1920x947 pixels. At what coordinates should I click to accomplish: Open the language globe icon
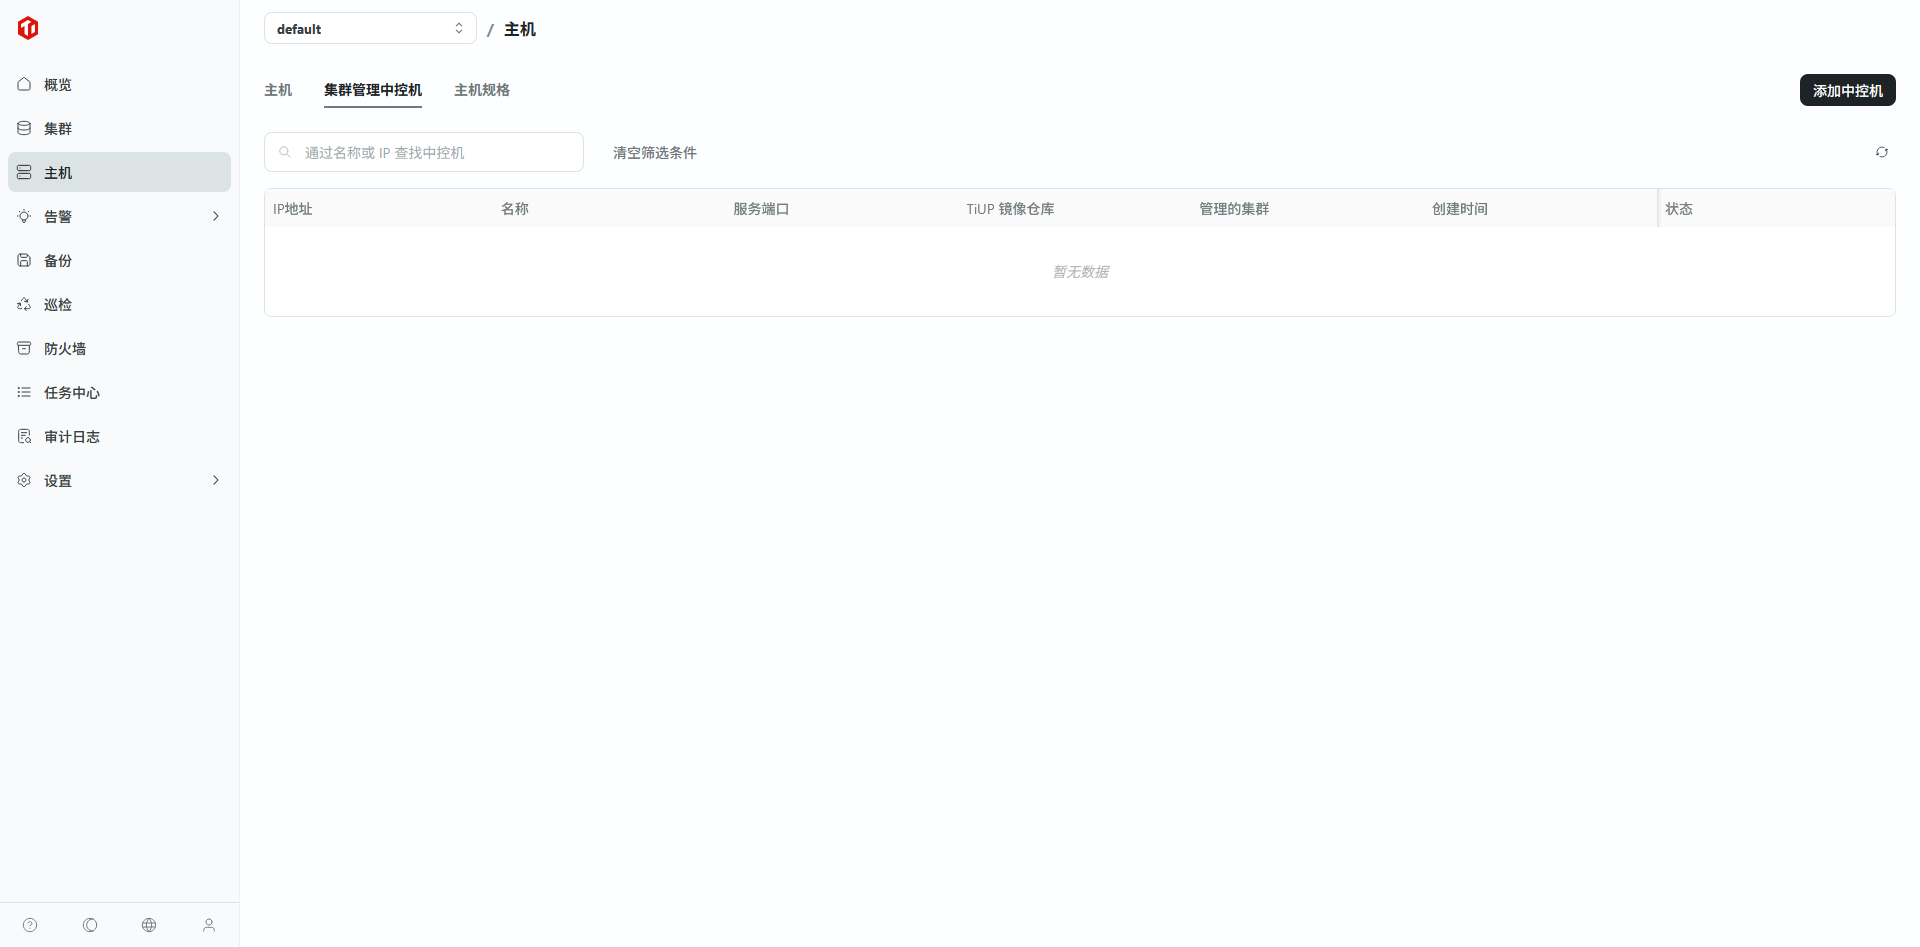point(149,925)
